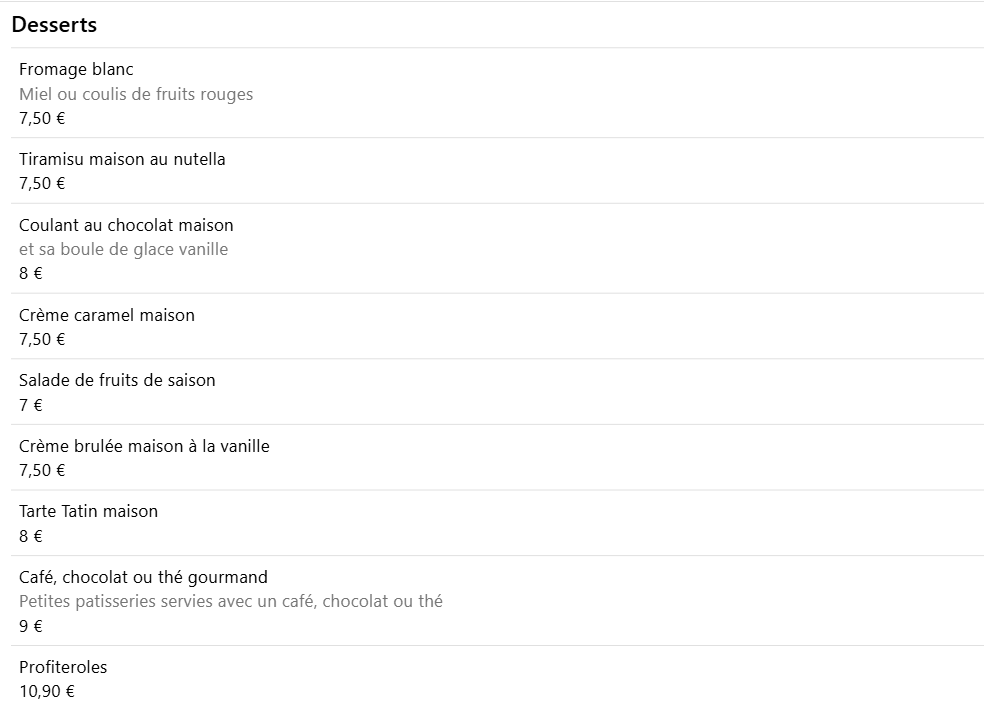Click the Petites patisseries servies description
The height and width of the screenshot is (709, 984).
point(231,601)
